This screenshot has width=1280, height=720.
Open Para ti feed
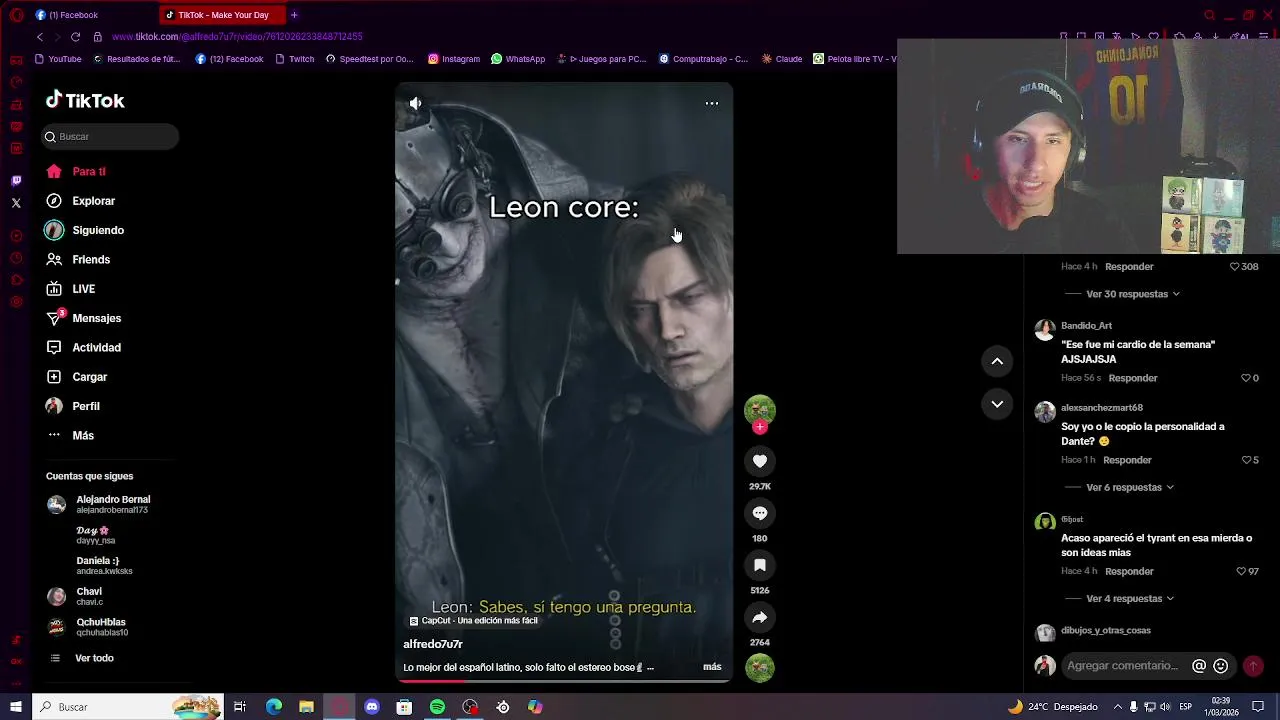click(76, 171)
